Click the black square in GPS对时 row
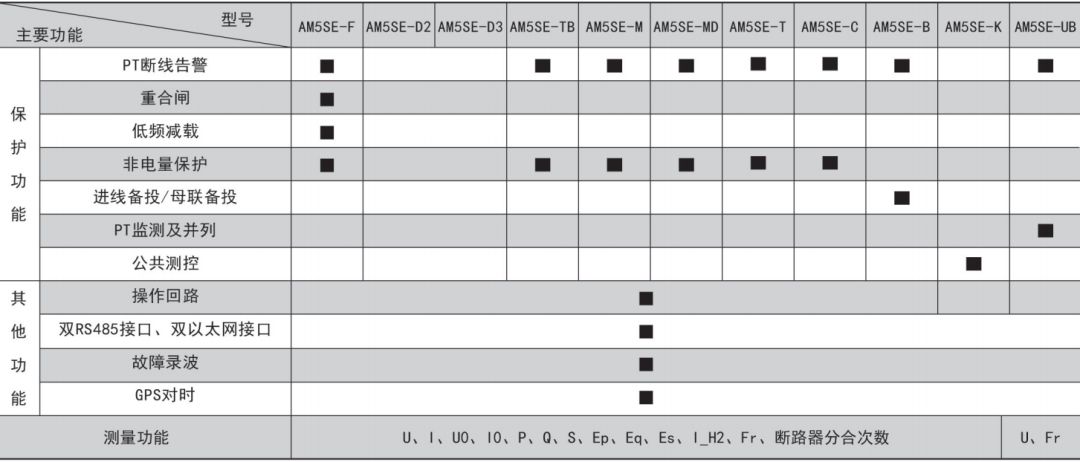 point(646,397)
